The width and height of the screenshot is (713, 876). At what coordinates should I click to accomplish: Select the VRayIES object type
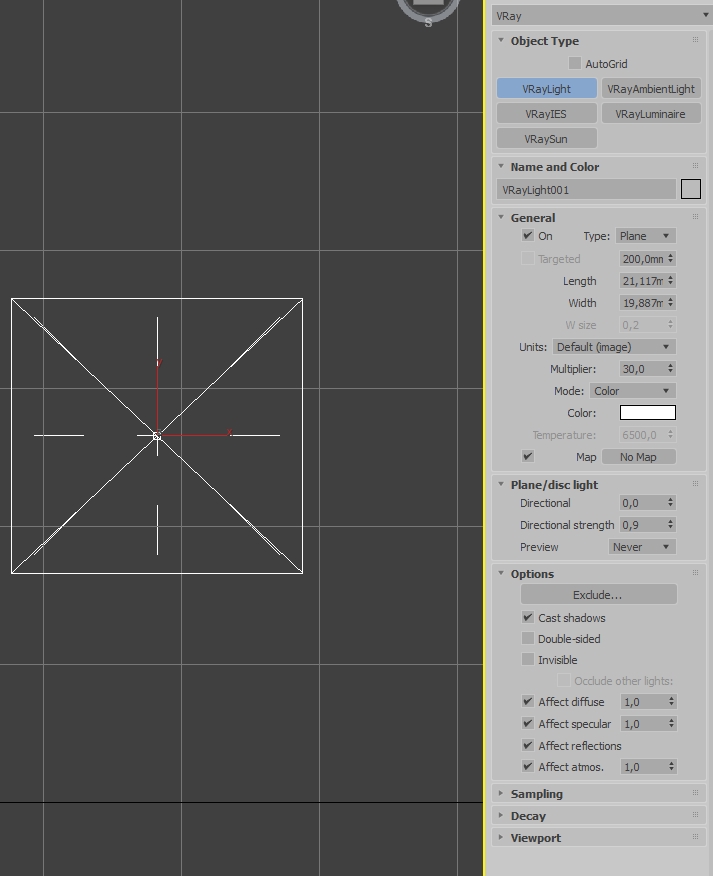[546, 114]
